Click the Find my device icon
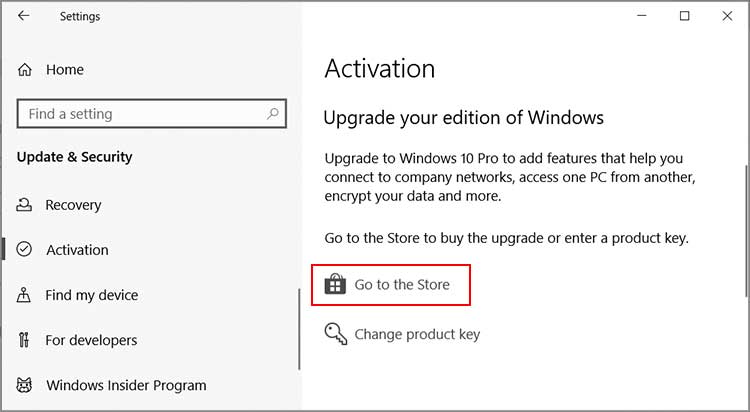750x412 pixels. coord(25,295)
